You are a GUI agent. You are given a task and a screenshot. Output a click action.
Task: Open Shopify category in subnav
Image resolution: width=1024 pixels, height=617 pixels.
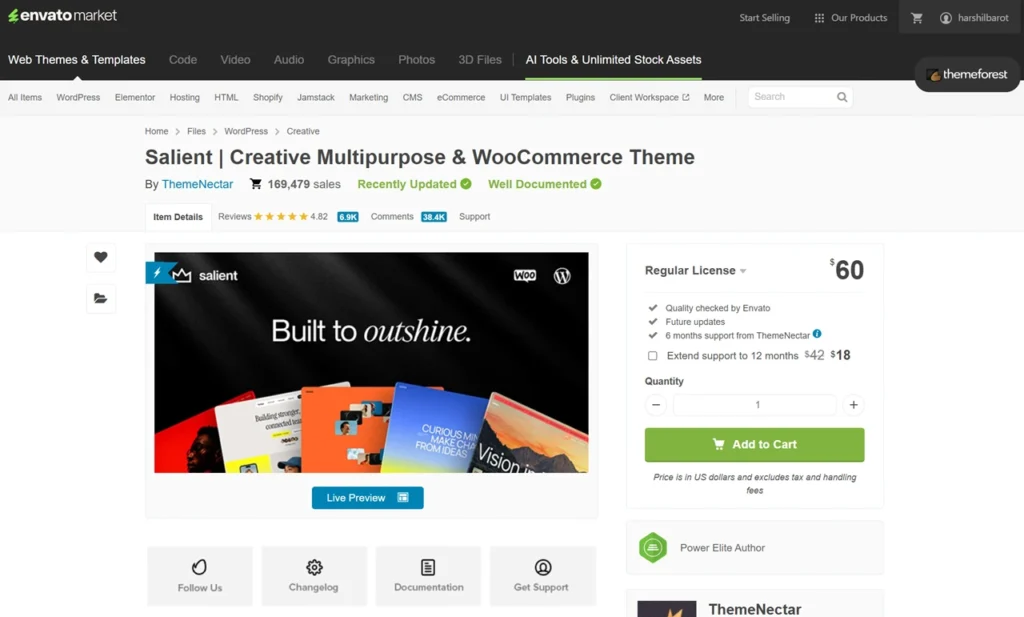pos(268,97)
